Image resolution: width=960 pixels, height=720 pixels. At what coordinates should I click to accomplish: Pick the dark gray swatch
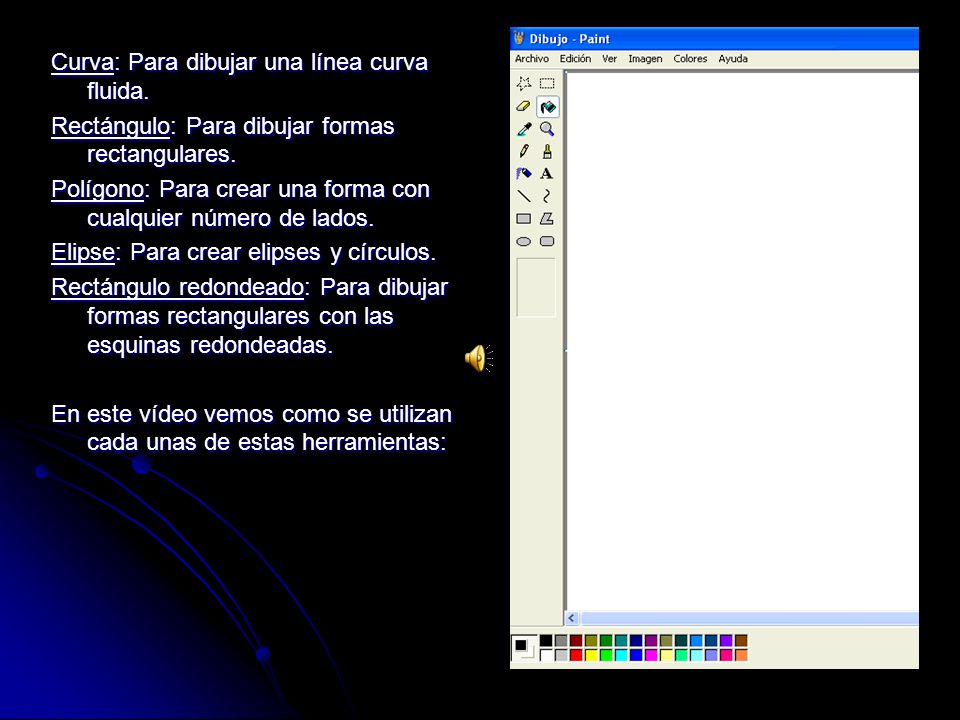click(x=561, y=640)
